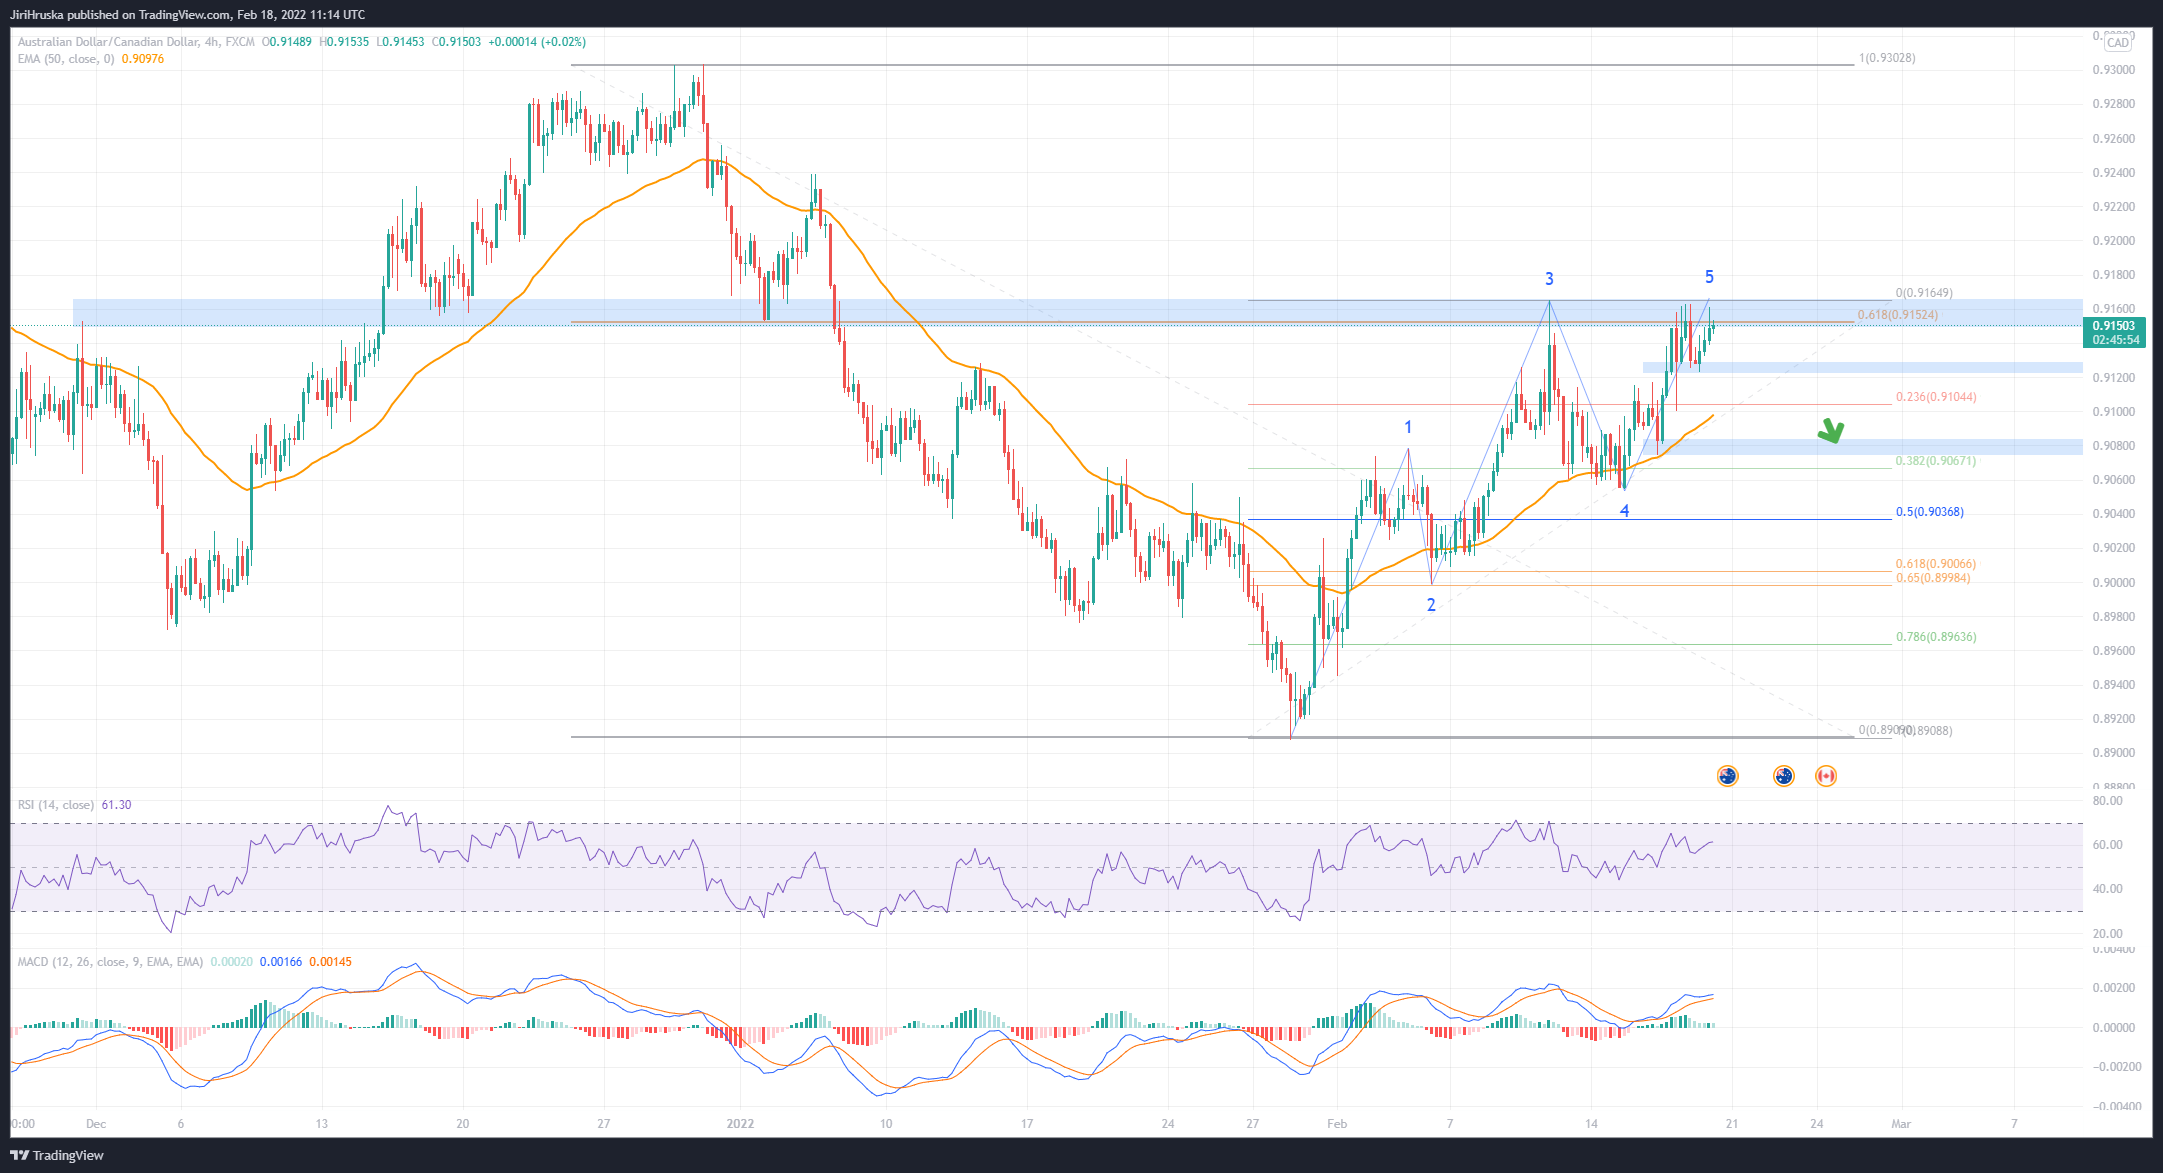Click the leftmost Australian flag event icon
Screen dimensions: 2163x1173
(x=1727, y=776)
